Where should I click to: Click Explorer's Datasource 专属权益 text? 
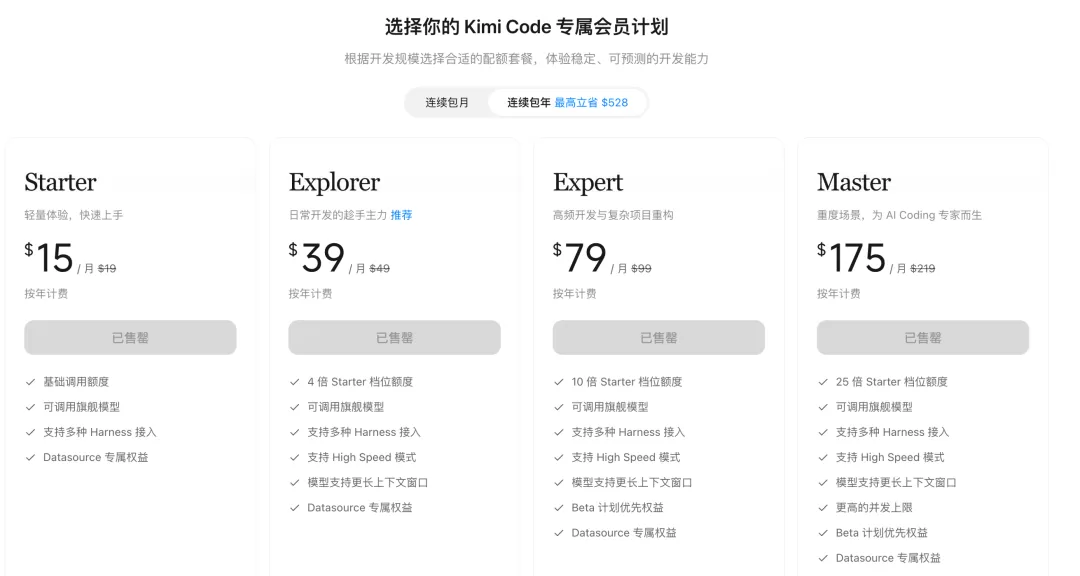[x=360, y=508]
